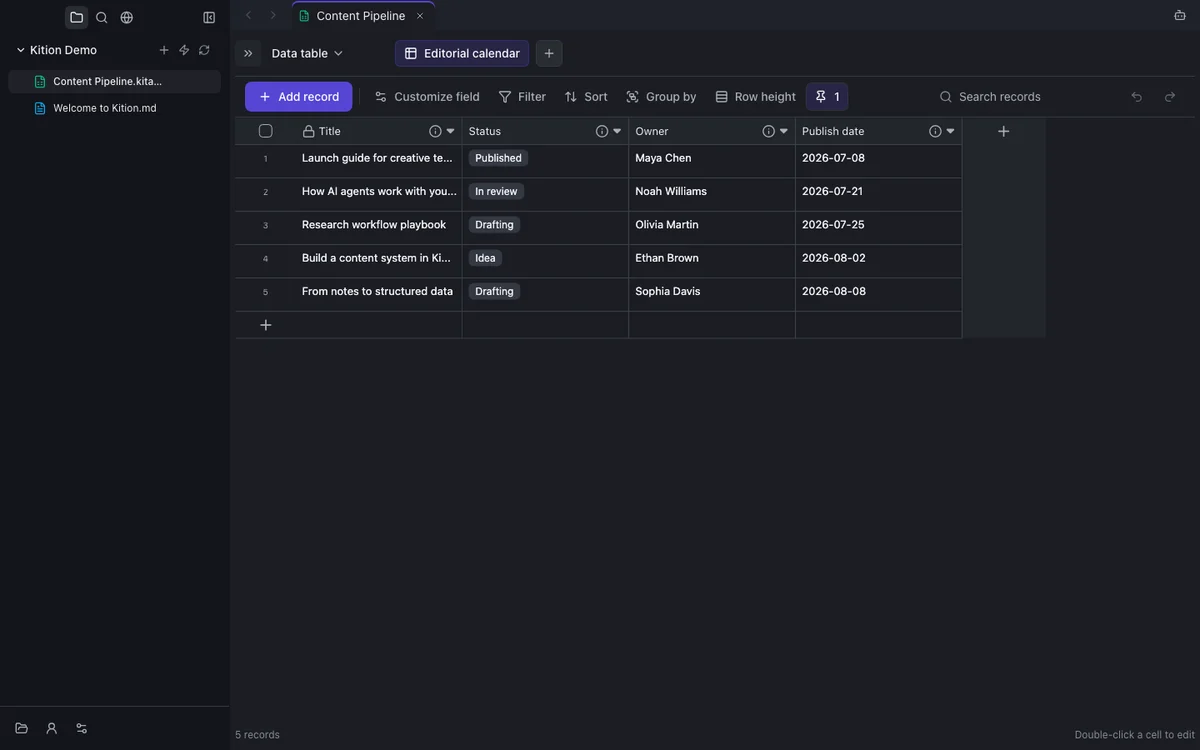This screenshot has width=1200, height=750.
Task: Select the 2026-08-02 publish date cell
Action: (878, 261)
